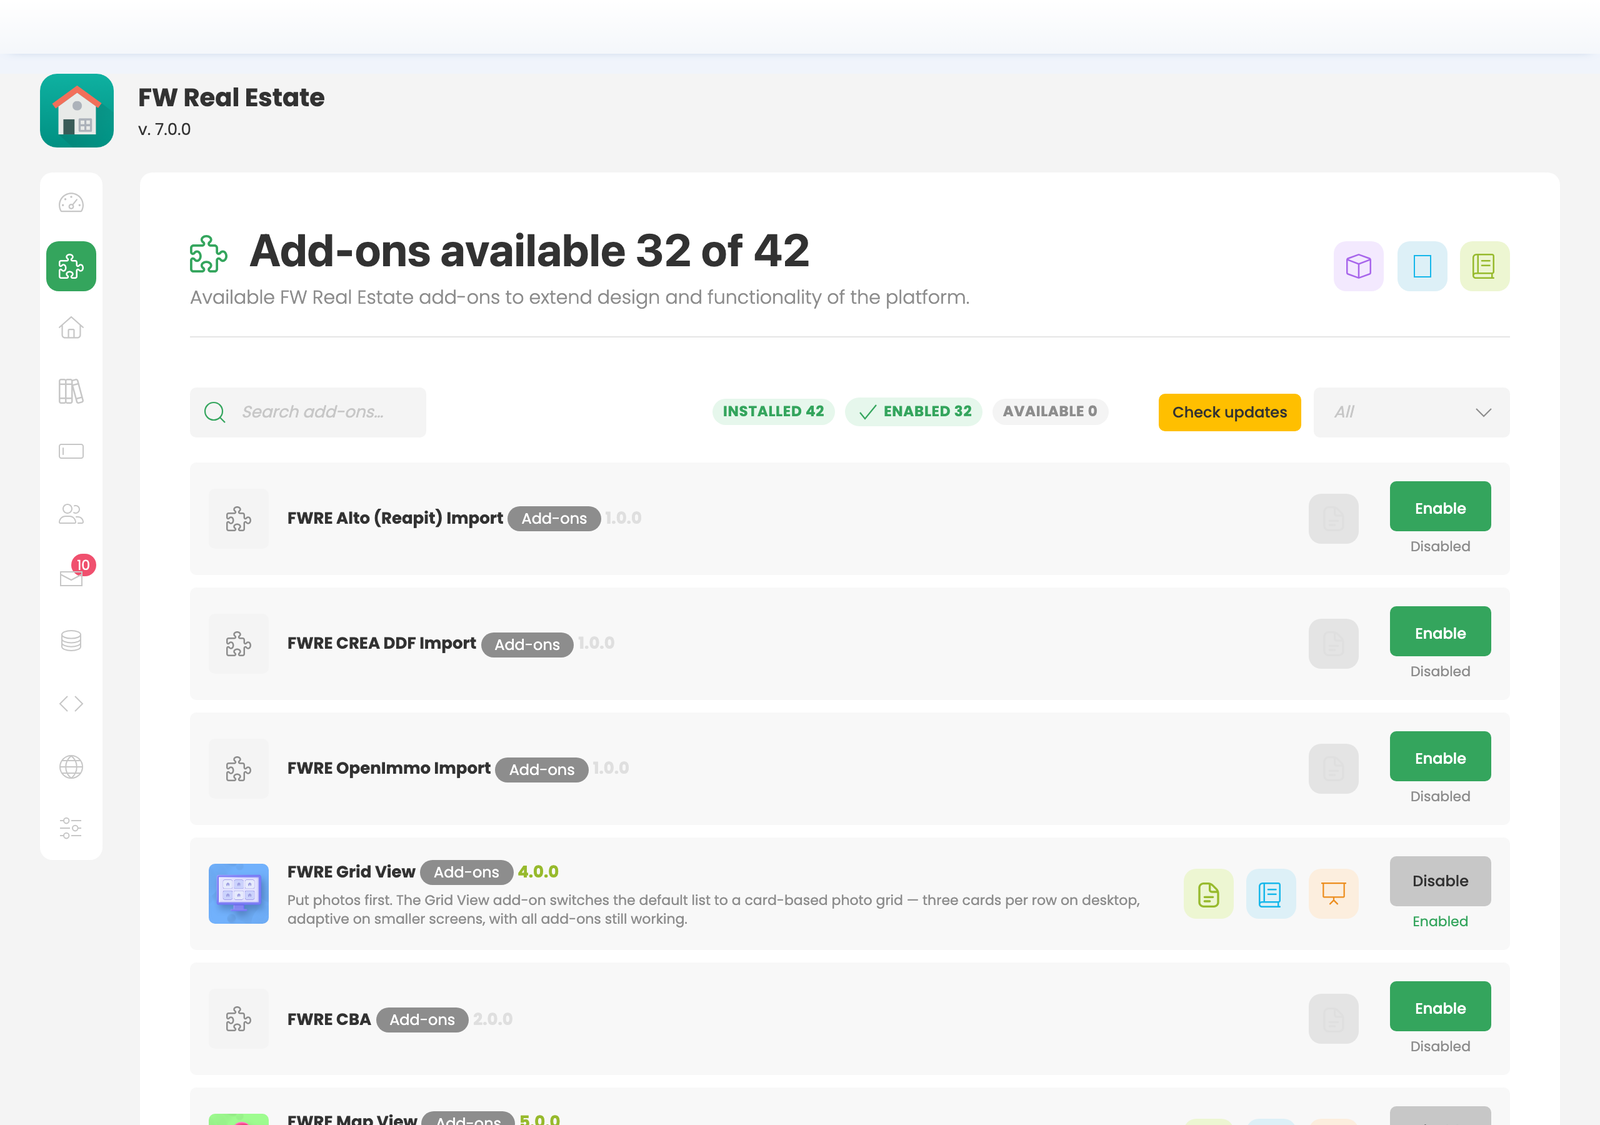Click the Add-ons tag on FWRE Grid View

click(x=467, y=873)
